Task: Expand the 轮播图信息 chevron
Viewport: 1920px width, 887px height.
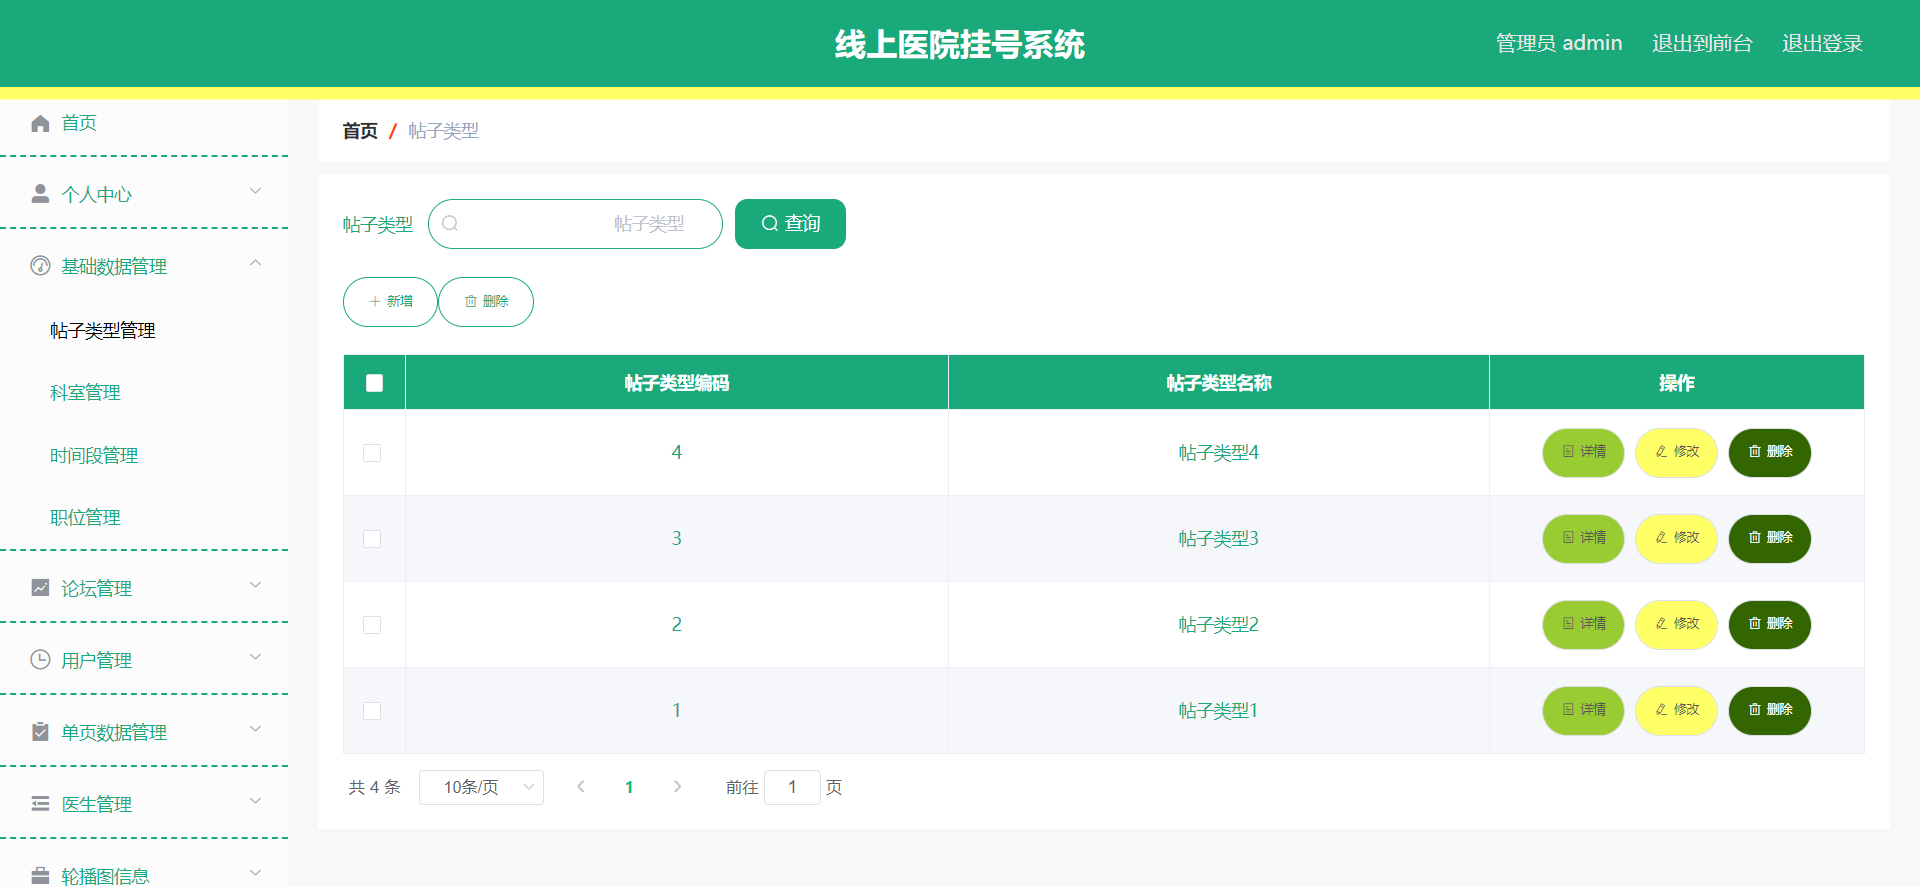Action: [255, 873]
